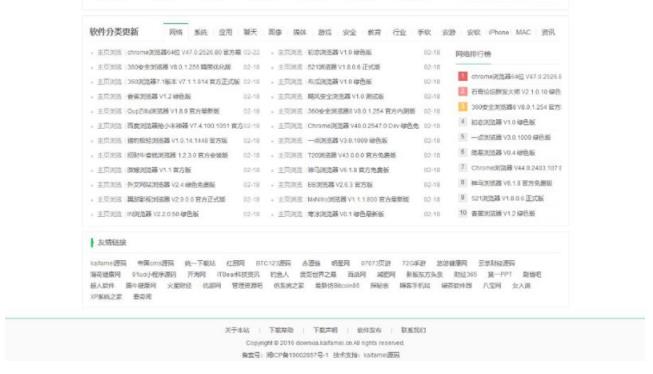This screenshot has width=653, height=374.
Task: Open the iPhone tab
Action: [x=499, y=32]
